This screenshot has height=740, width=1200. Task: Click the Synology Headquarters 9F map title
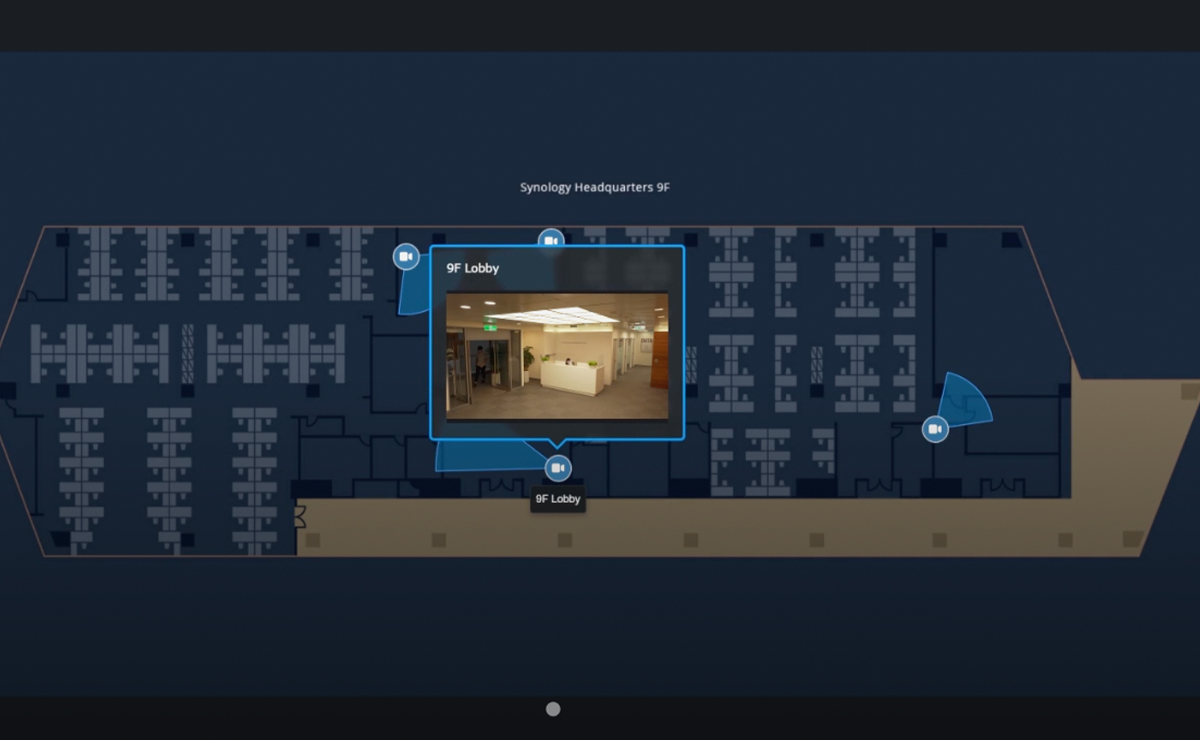click(x=594, y=187)
